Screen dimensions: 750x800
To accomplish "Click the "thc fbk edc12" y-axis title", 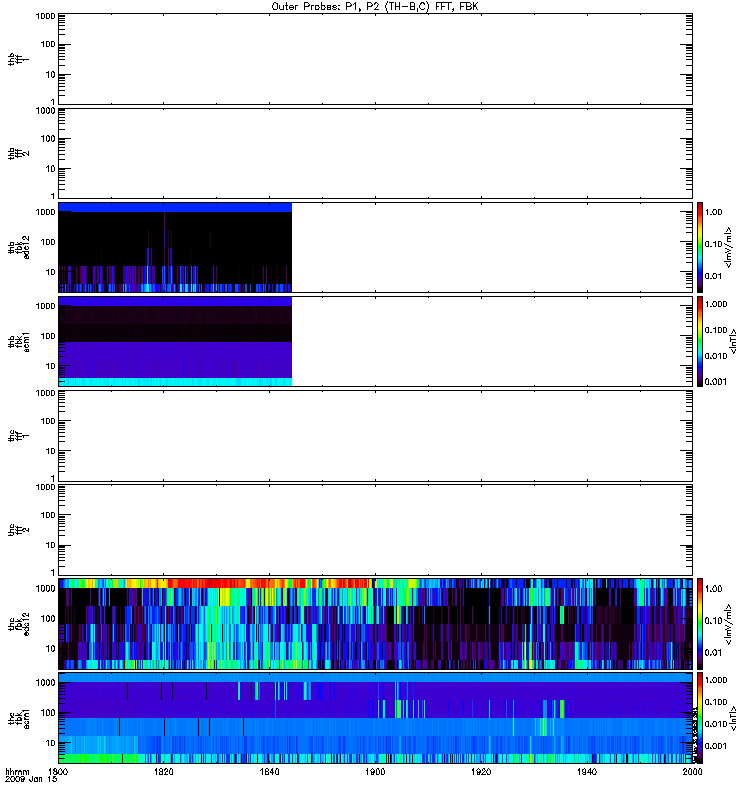I will click(x=18, y=623).
